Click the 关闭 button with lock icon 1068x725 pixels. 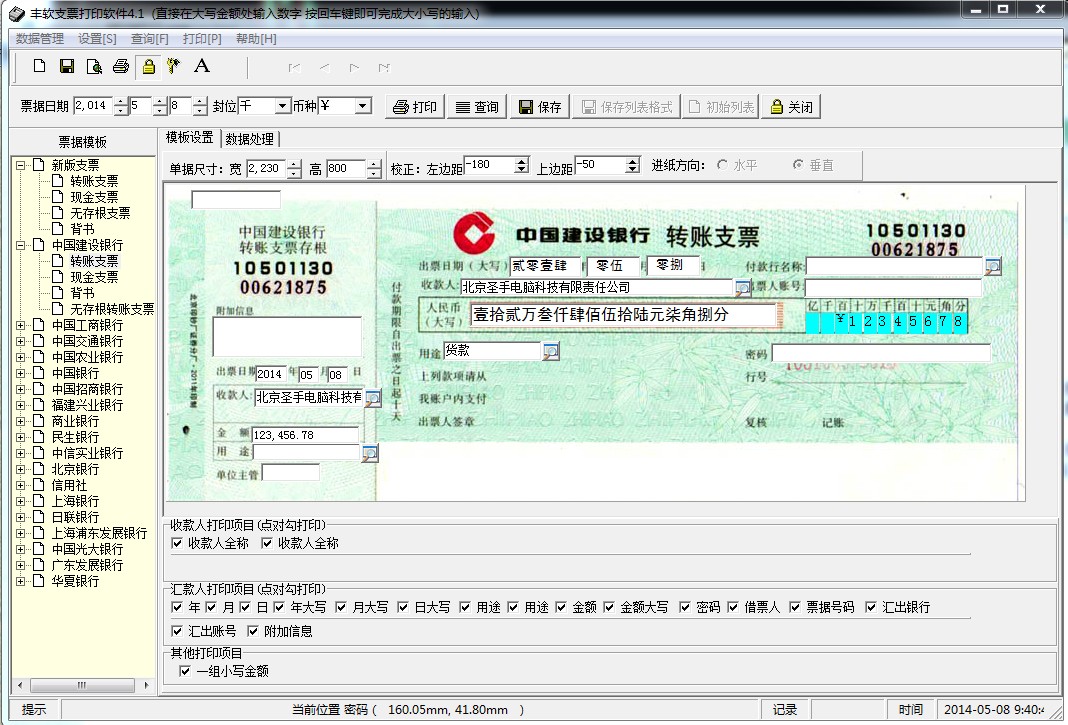click(x=791, y=107)
